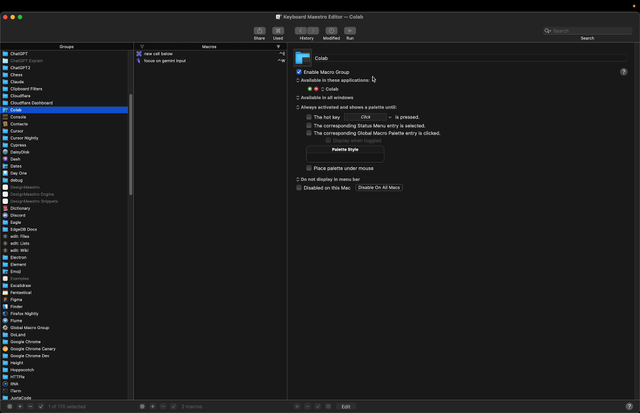
Task: Click the groups action circle icon
Action: click(x=10, y=406)
